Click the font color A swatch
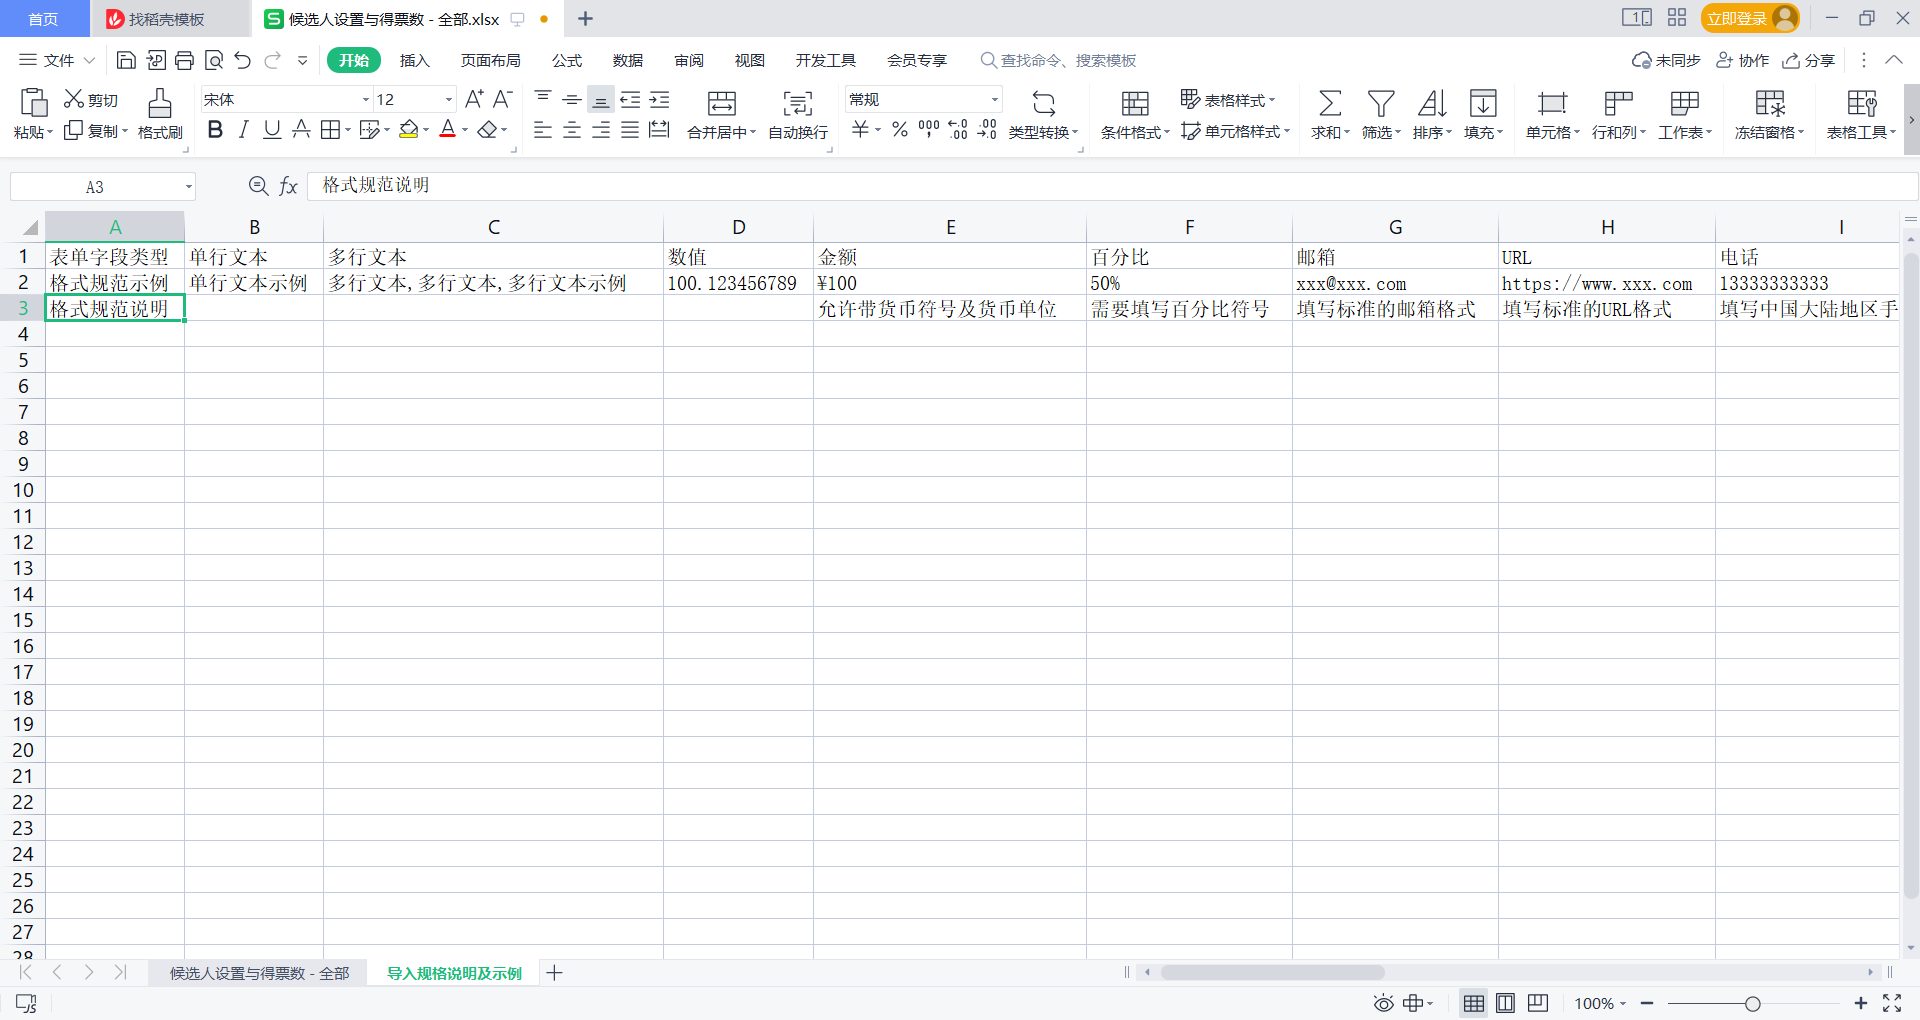 pyautogui.click(x=447, y=130)
